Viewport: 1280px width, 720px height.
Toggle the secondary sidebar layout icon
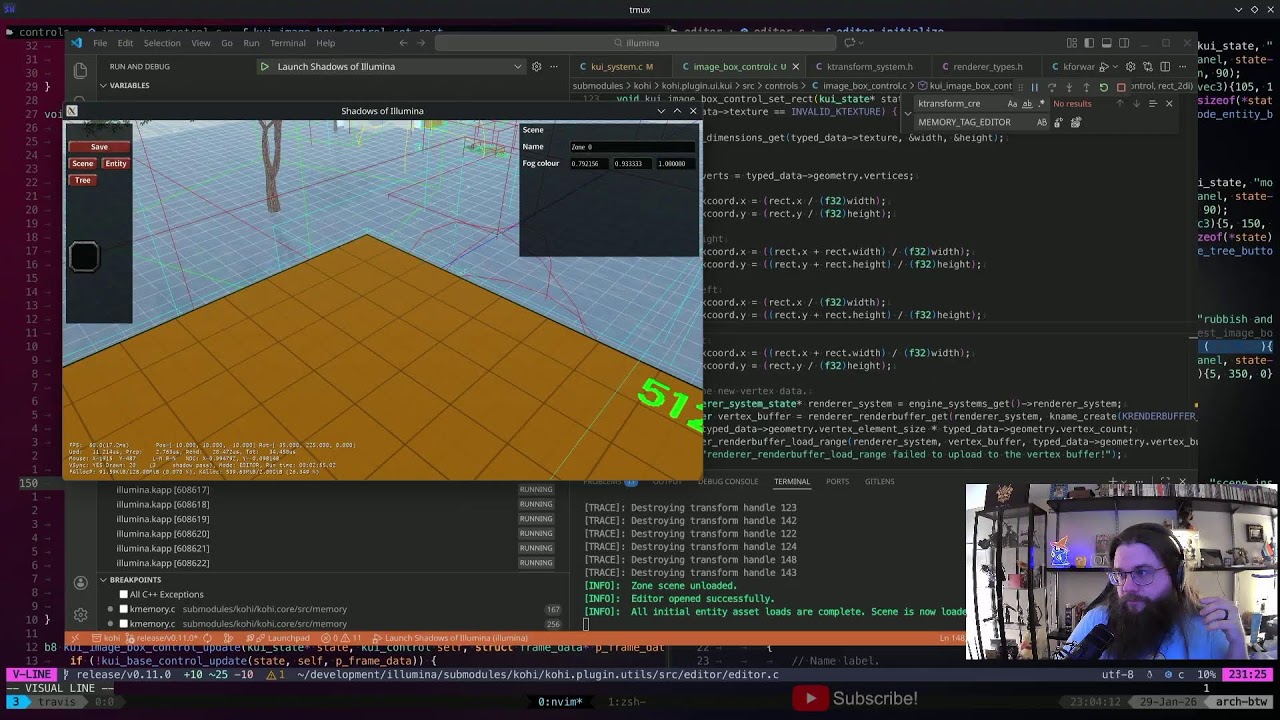pos(1123,43)
